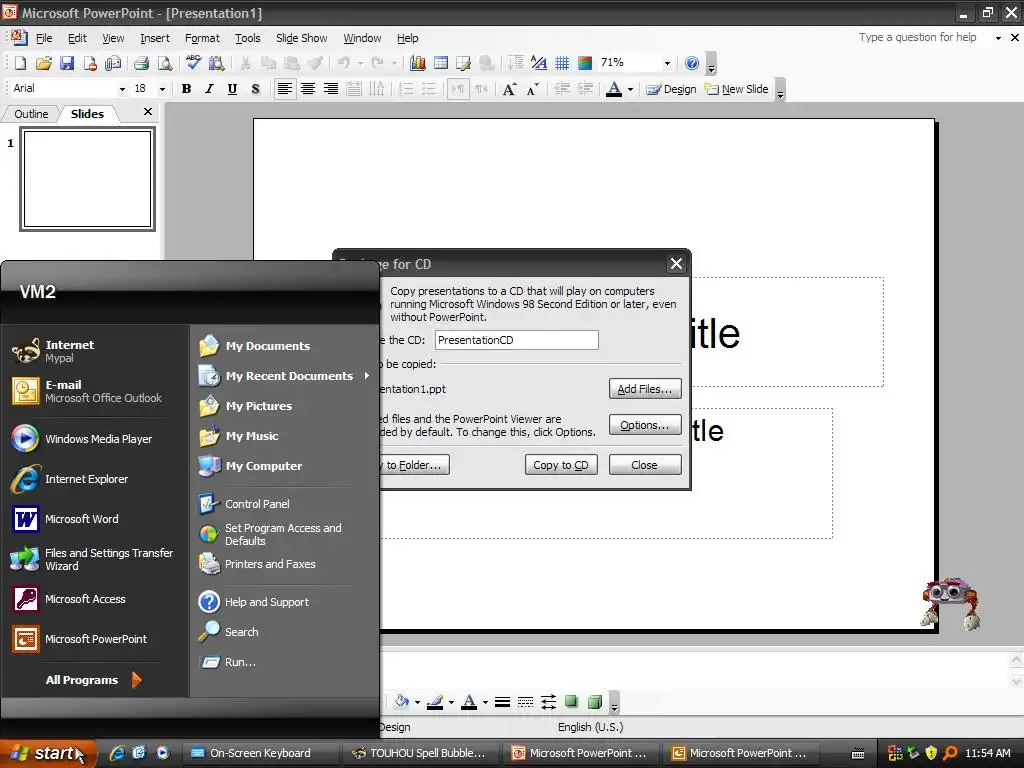This screenshot has width=1024, height=768.
Task: Click the Office Assistant robot character
Action: [950, 602]
